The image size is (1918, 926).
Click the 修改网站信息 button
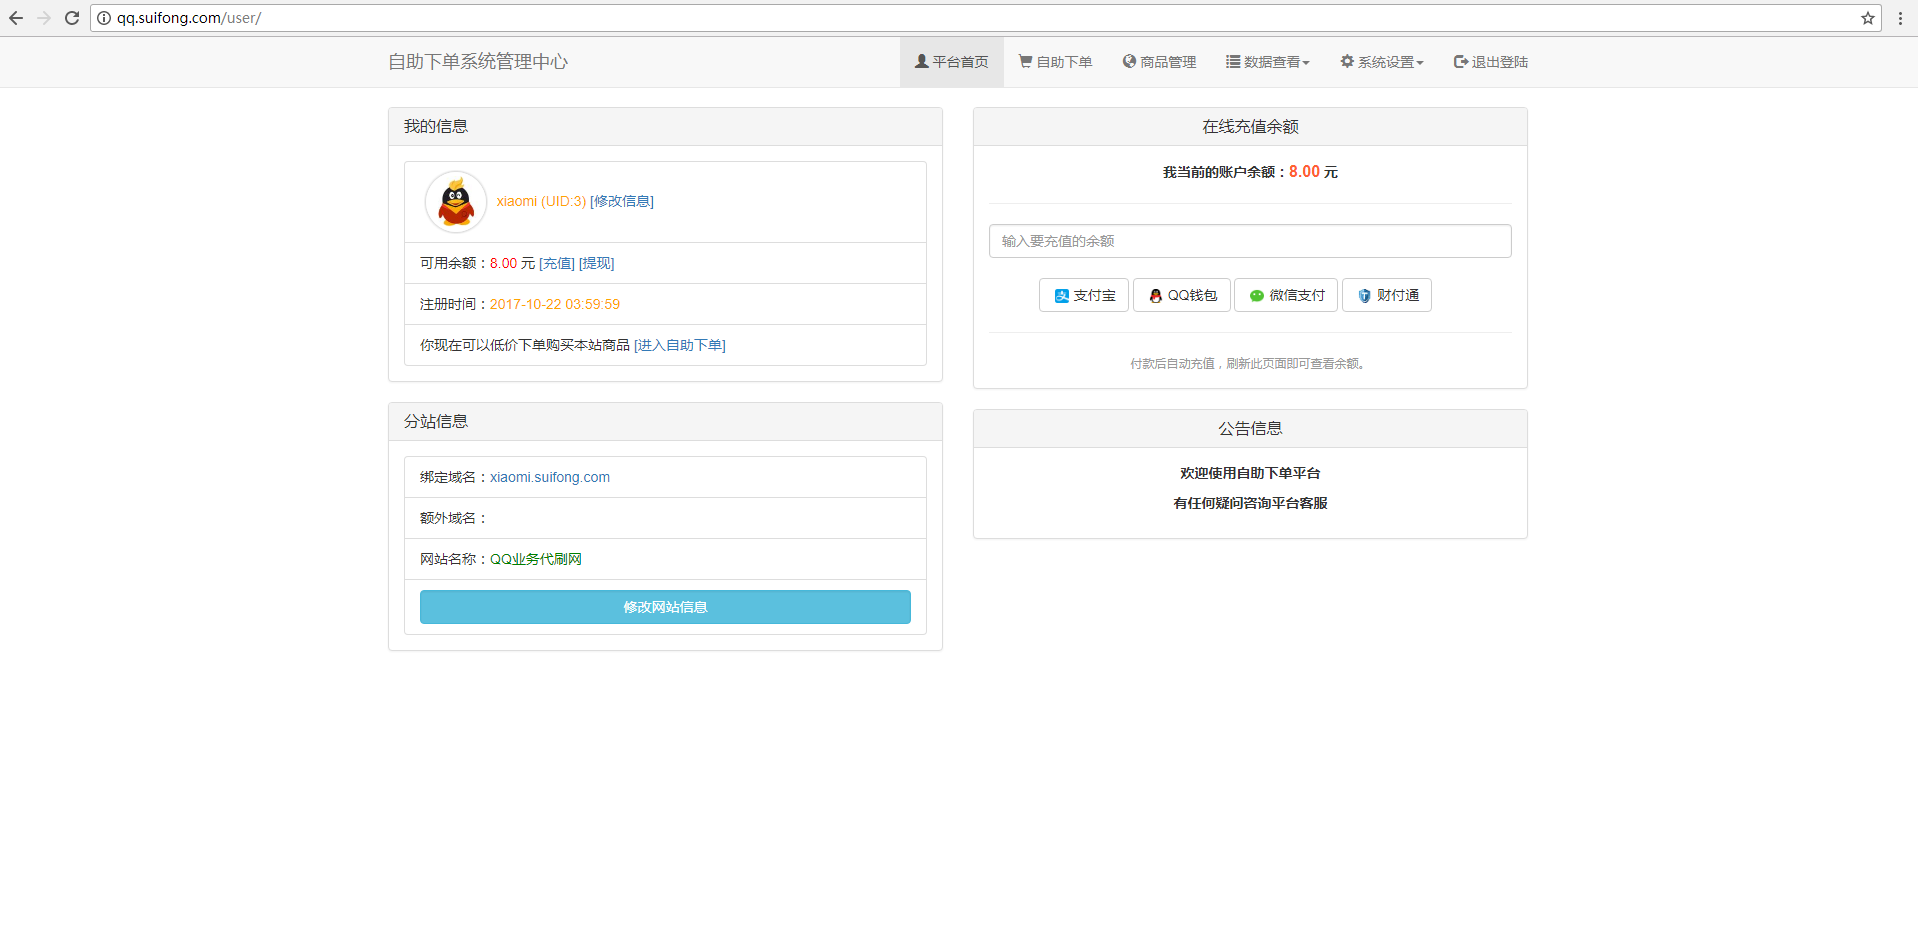click(665, 607)
